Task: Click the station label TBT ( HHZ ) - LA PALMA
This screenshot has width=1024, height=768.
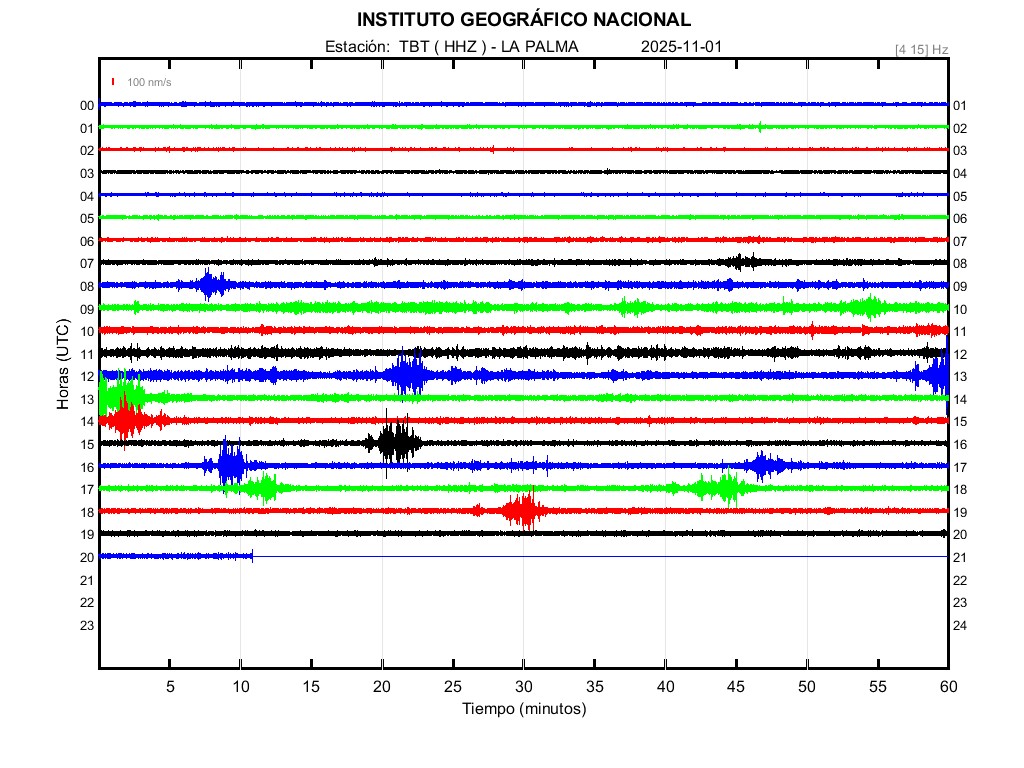Action: pyautogui.click(x=488, y=47)
